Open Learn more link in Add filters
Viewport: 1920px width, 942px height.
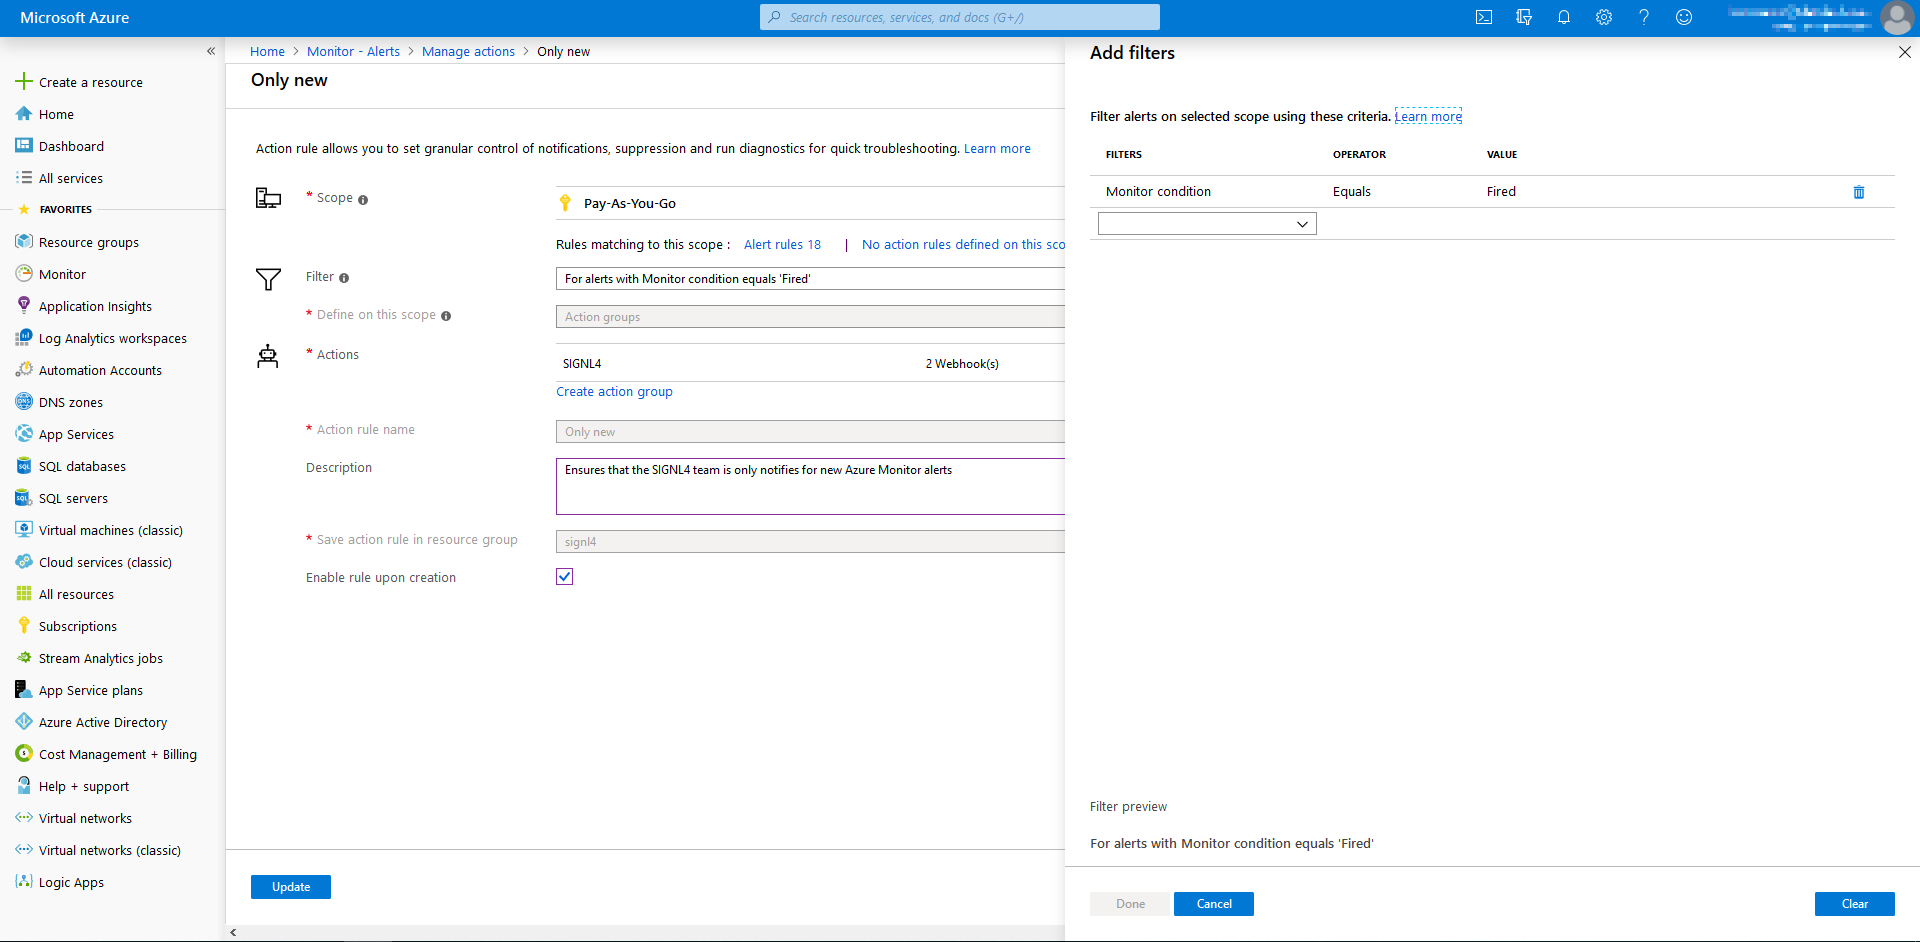pyautogui.click(x=1428, y=116)
